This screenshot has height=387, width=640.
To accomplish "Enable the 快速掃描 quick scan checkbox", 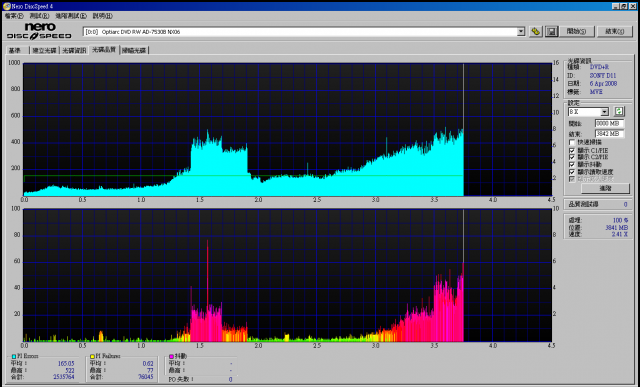I will pos(572,142).
